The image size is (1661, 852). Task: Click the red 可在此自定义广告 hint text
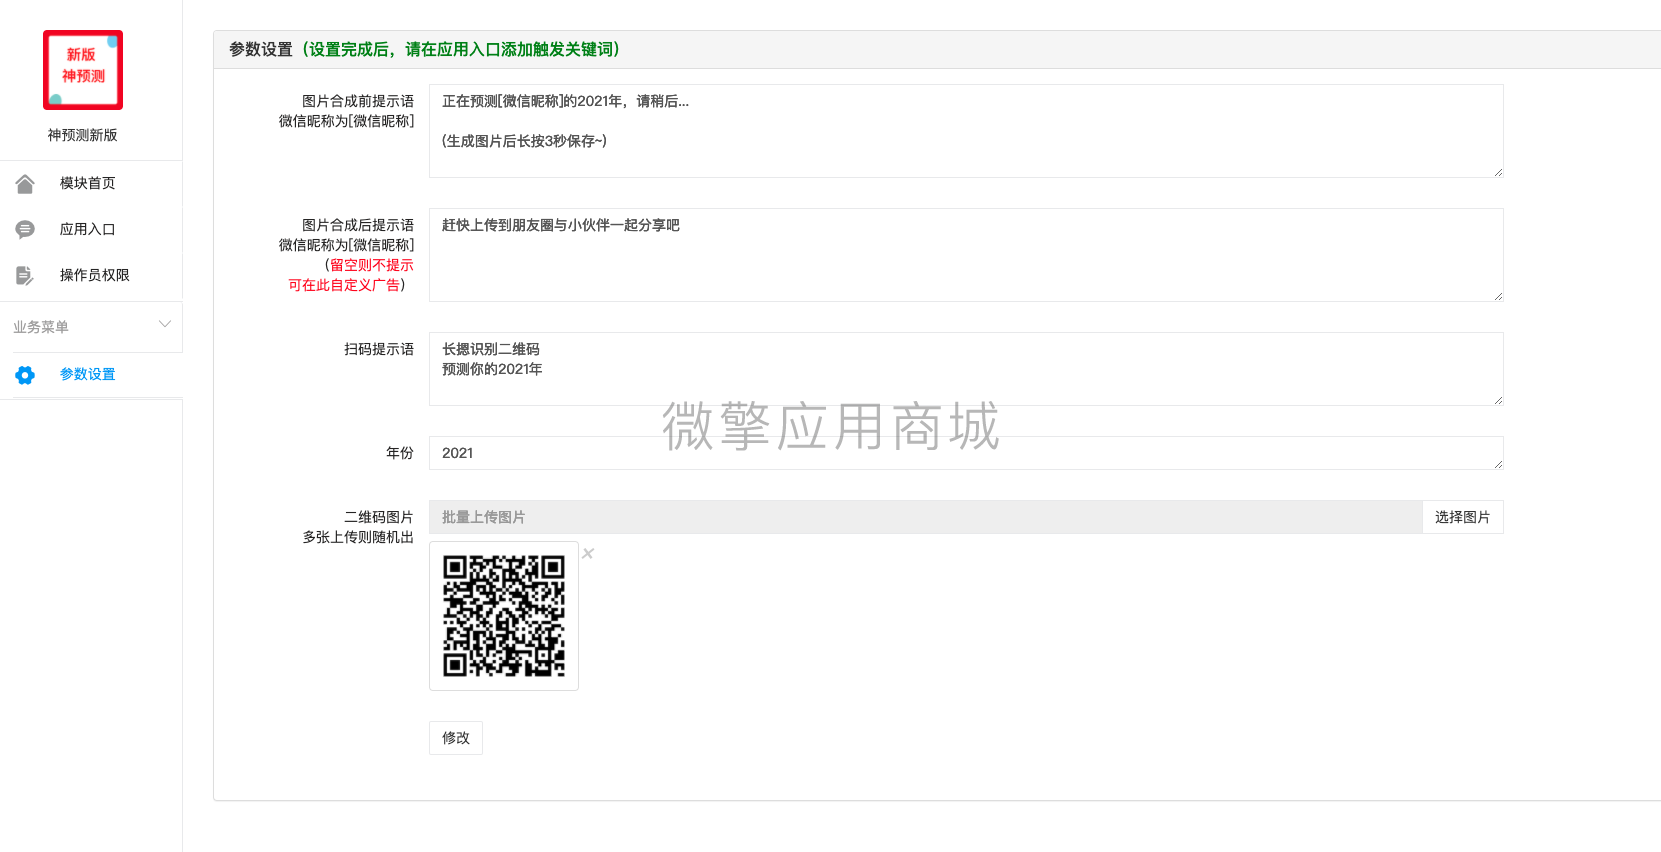pos(345,285)
